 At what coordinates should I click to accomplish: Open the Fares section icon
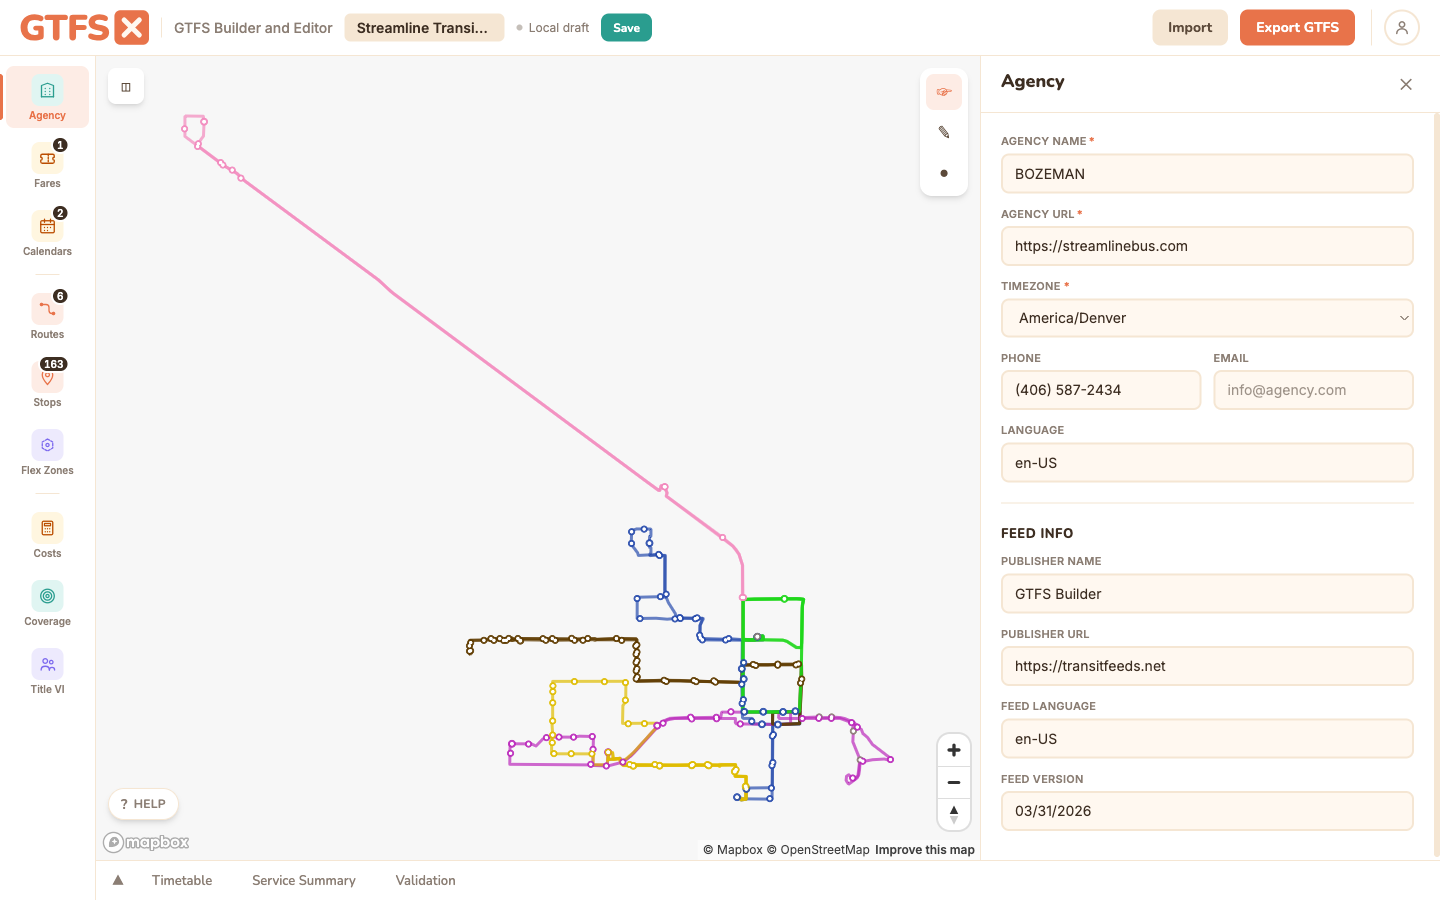[x=47, y=165]
